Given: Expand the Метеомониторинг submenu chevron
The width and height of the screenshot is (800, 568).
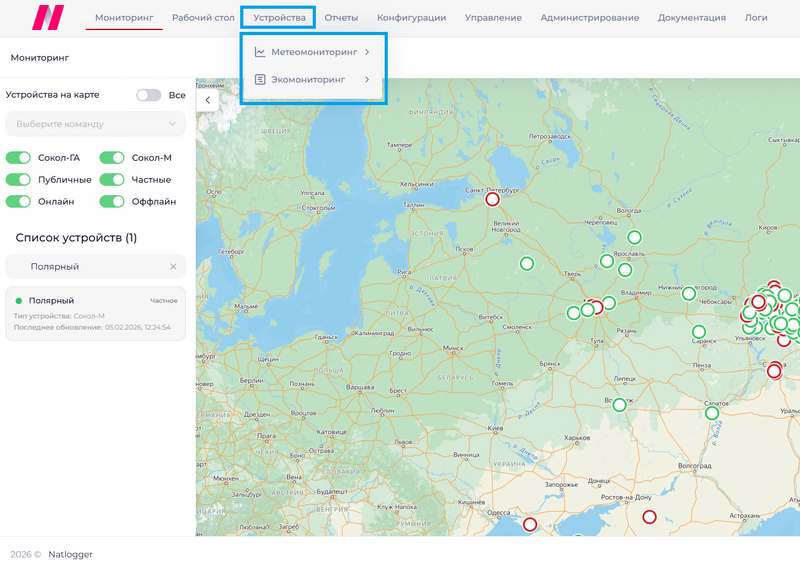Looking at the screenshot, I should point(367,52).
